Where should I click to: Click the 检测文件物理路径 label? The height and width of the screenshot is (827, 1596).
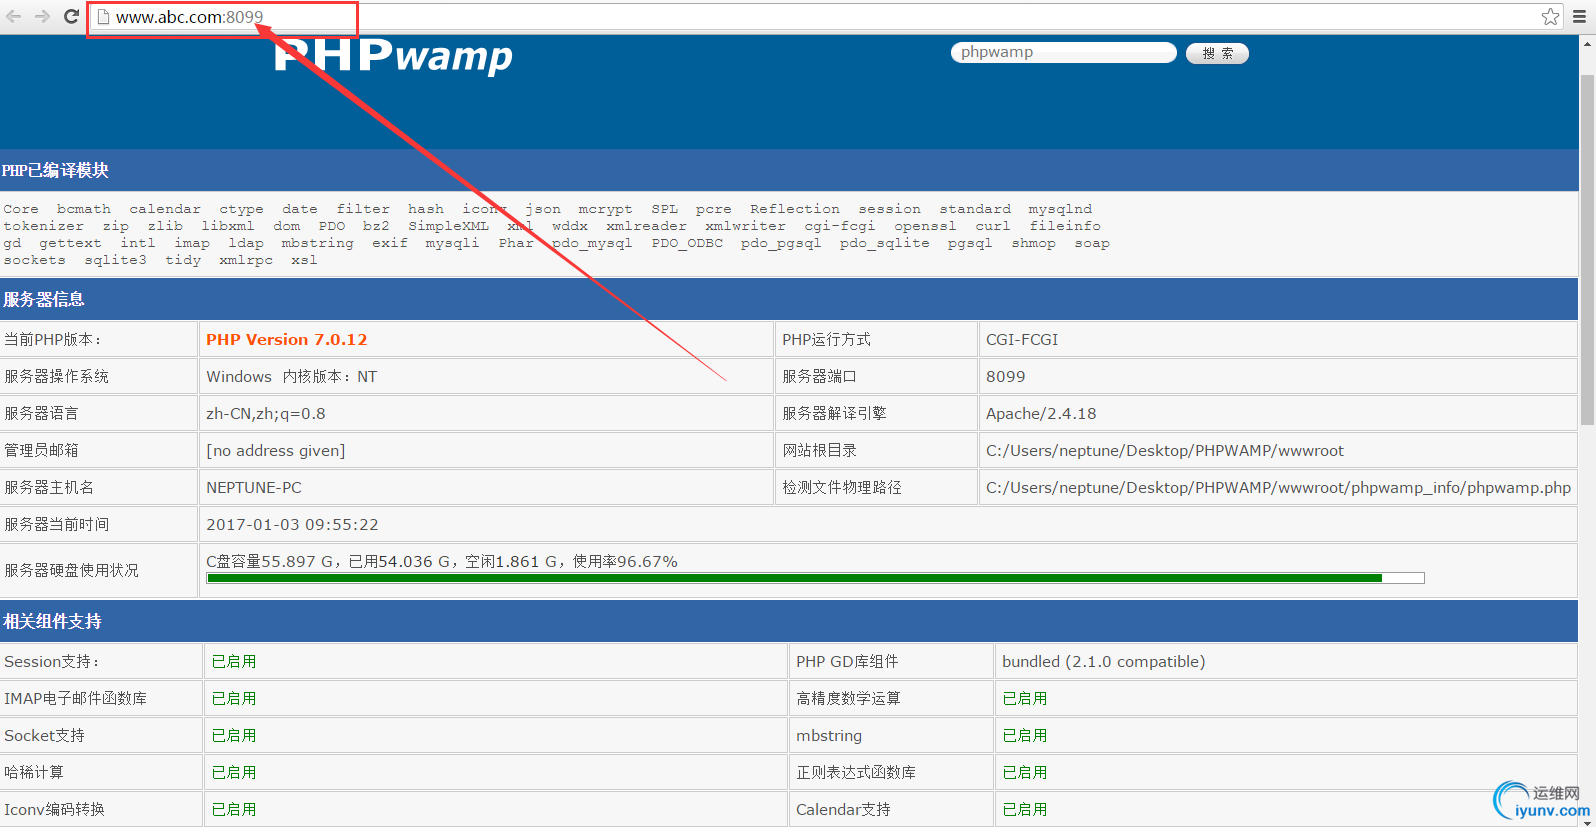click(x=842, y=487)
